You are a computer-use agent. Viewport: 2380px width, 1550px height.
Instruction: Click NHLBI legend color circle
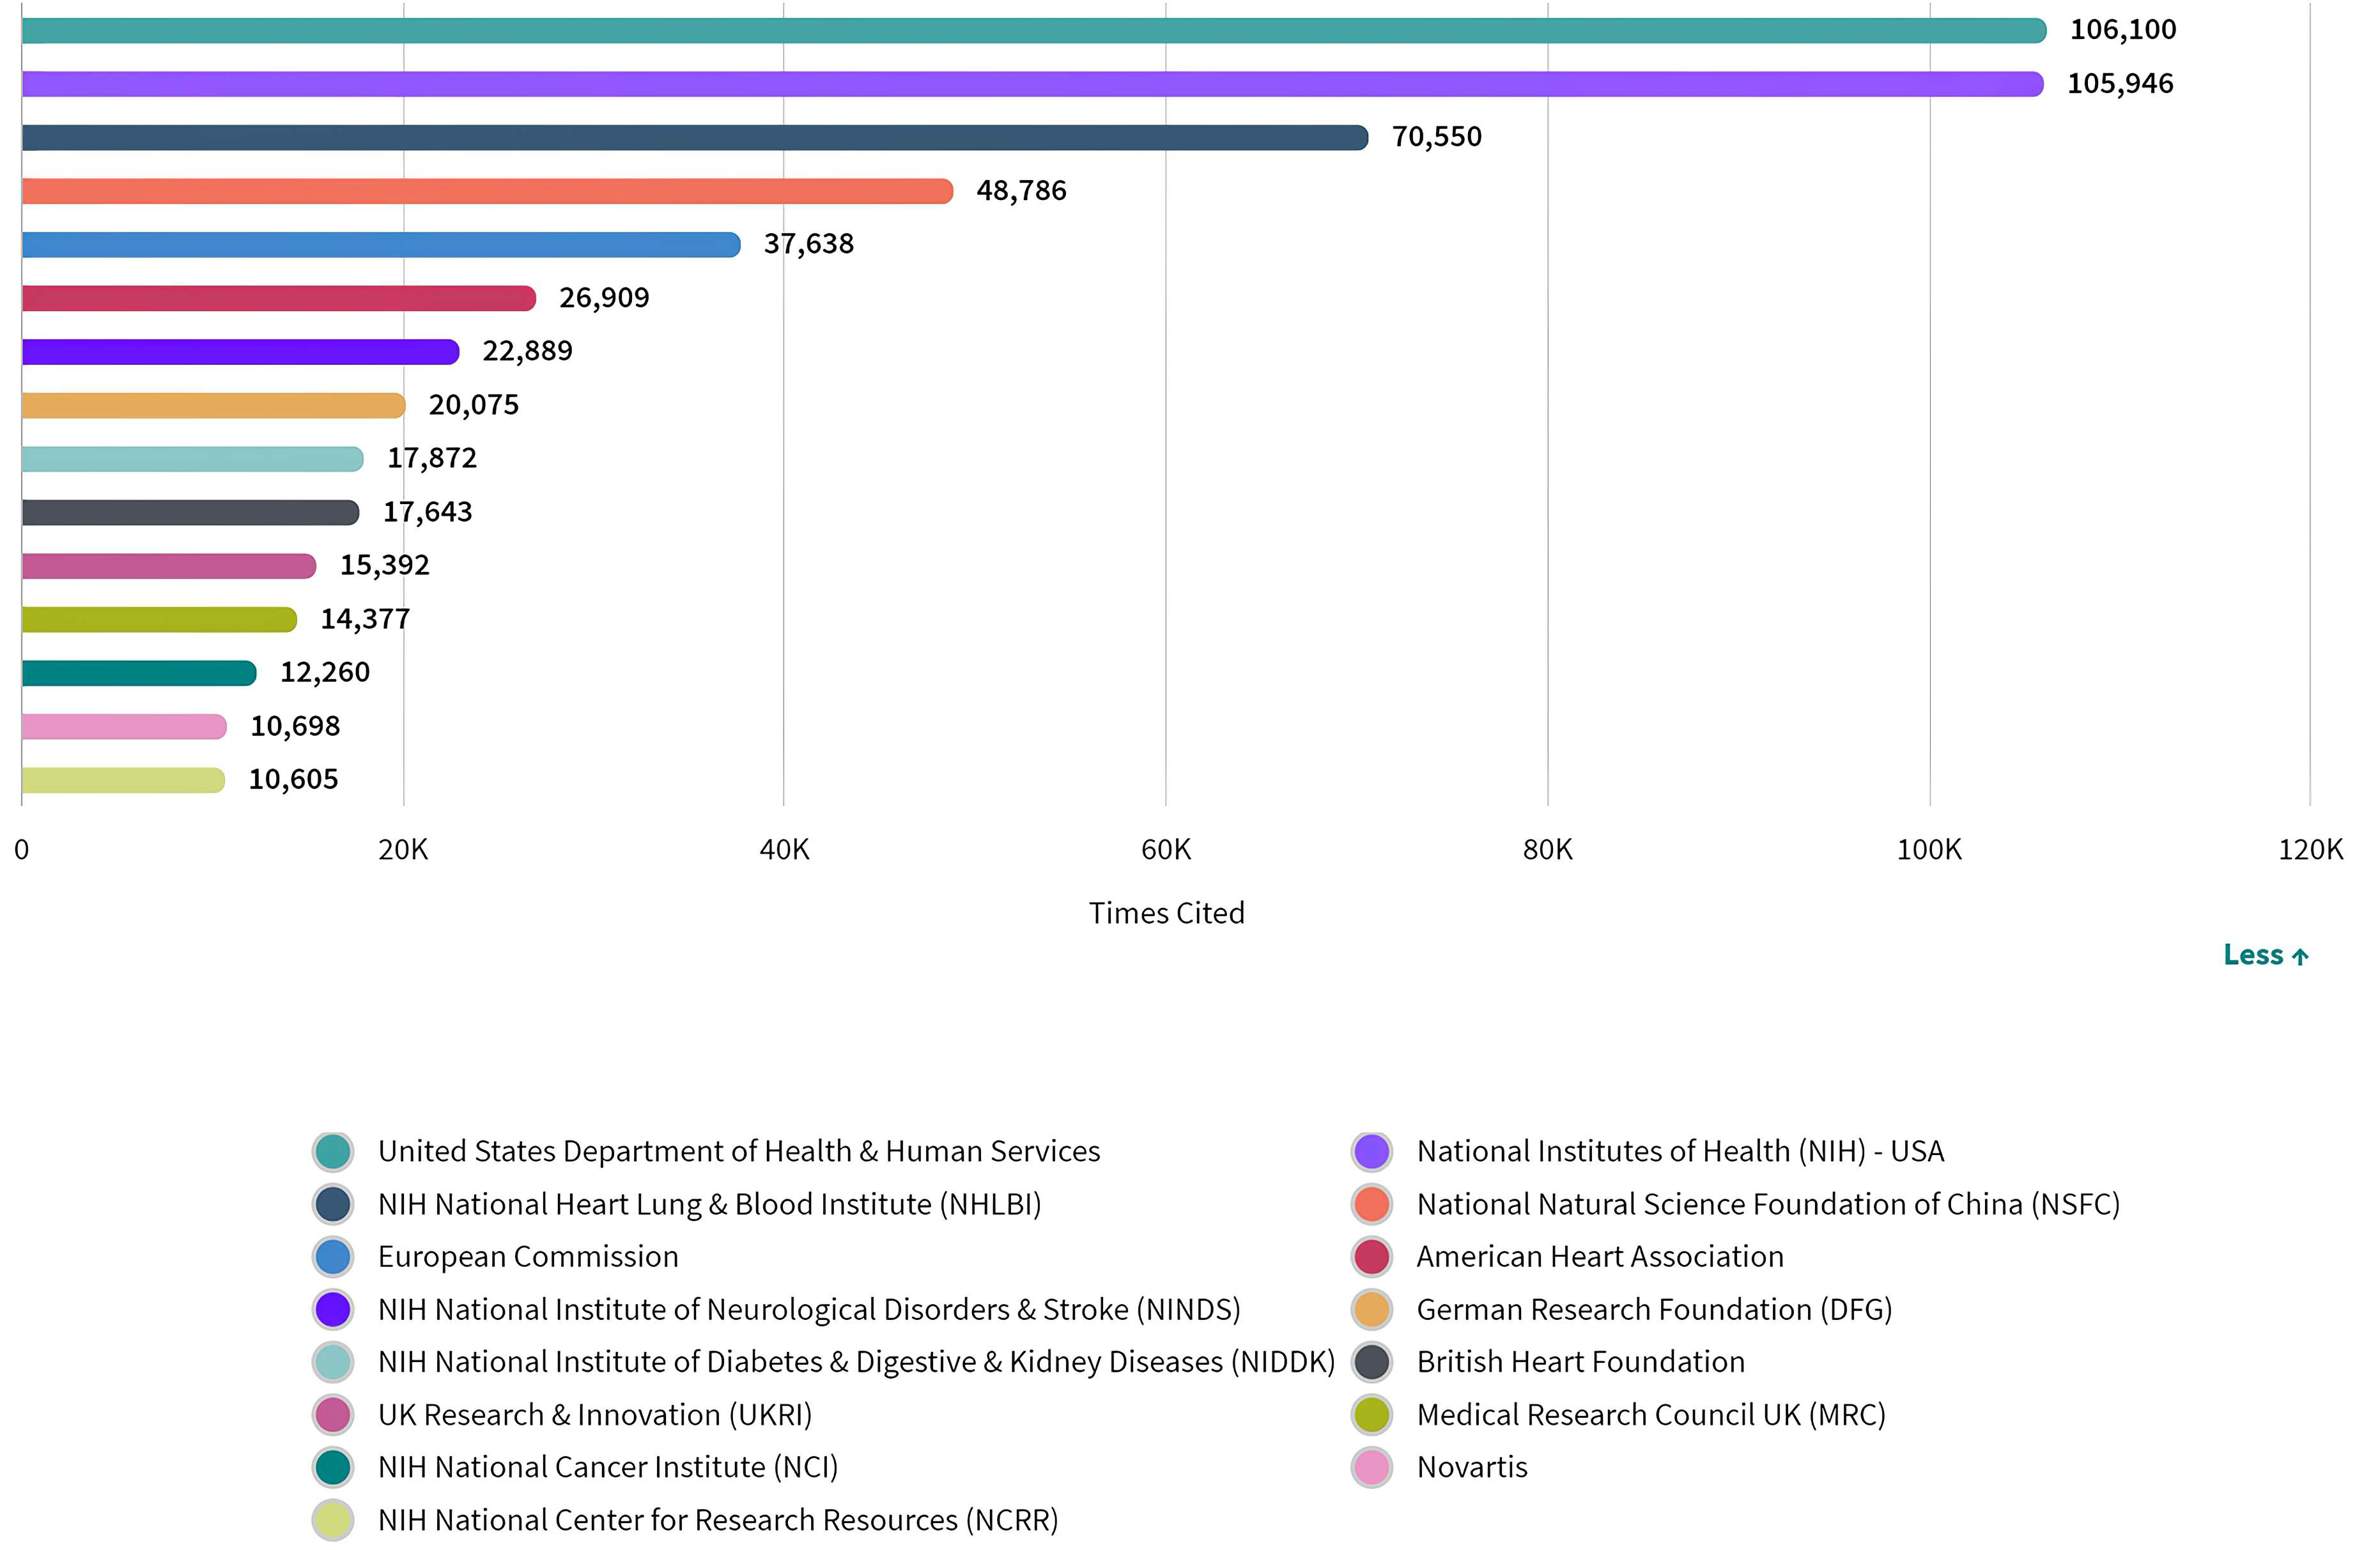click(333, 1204)
